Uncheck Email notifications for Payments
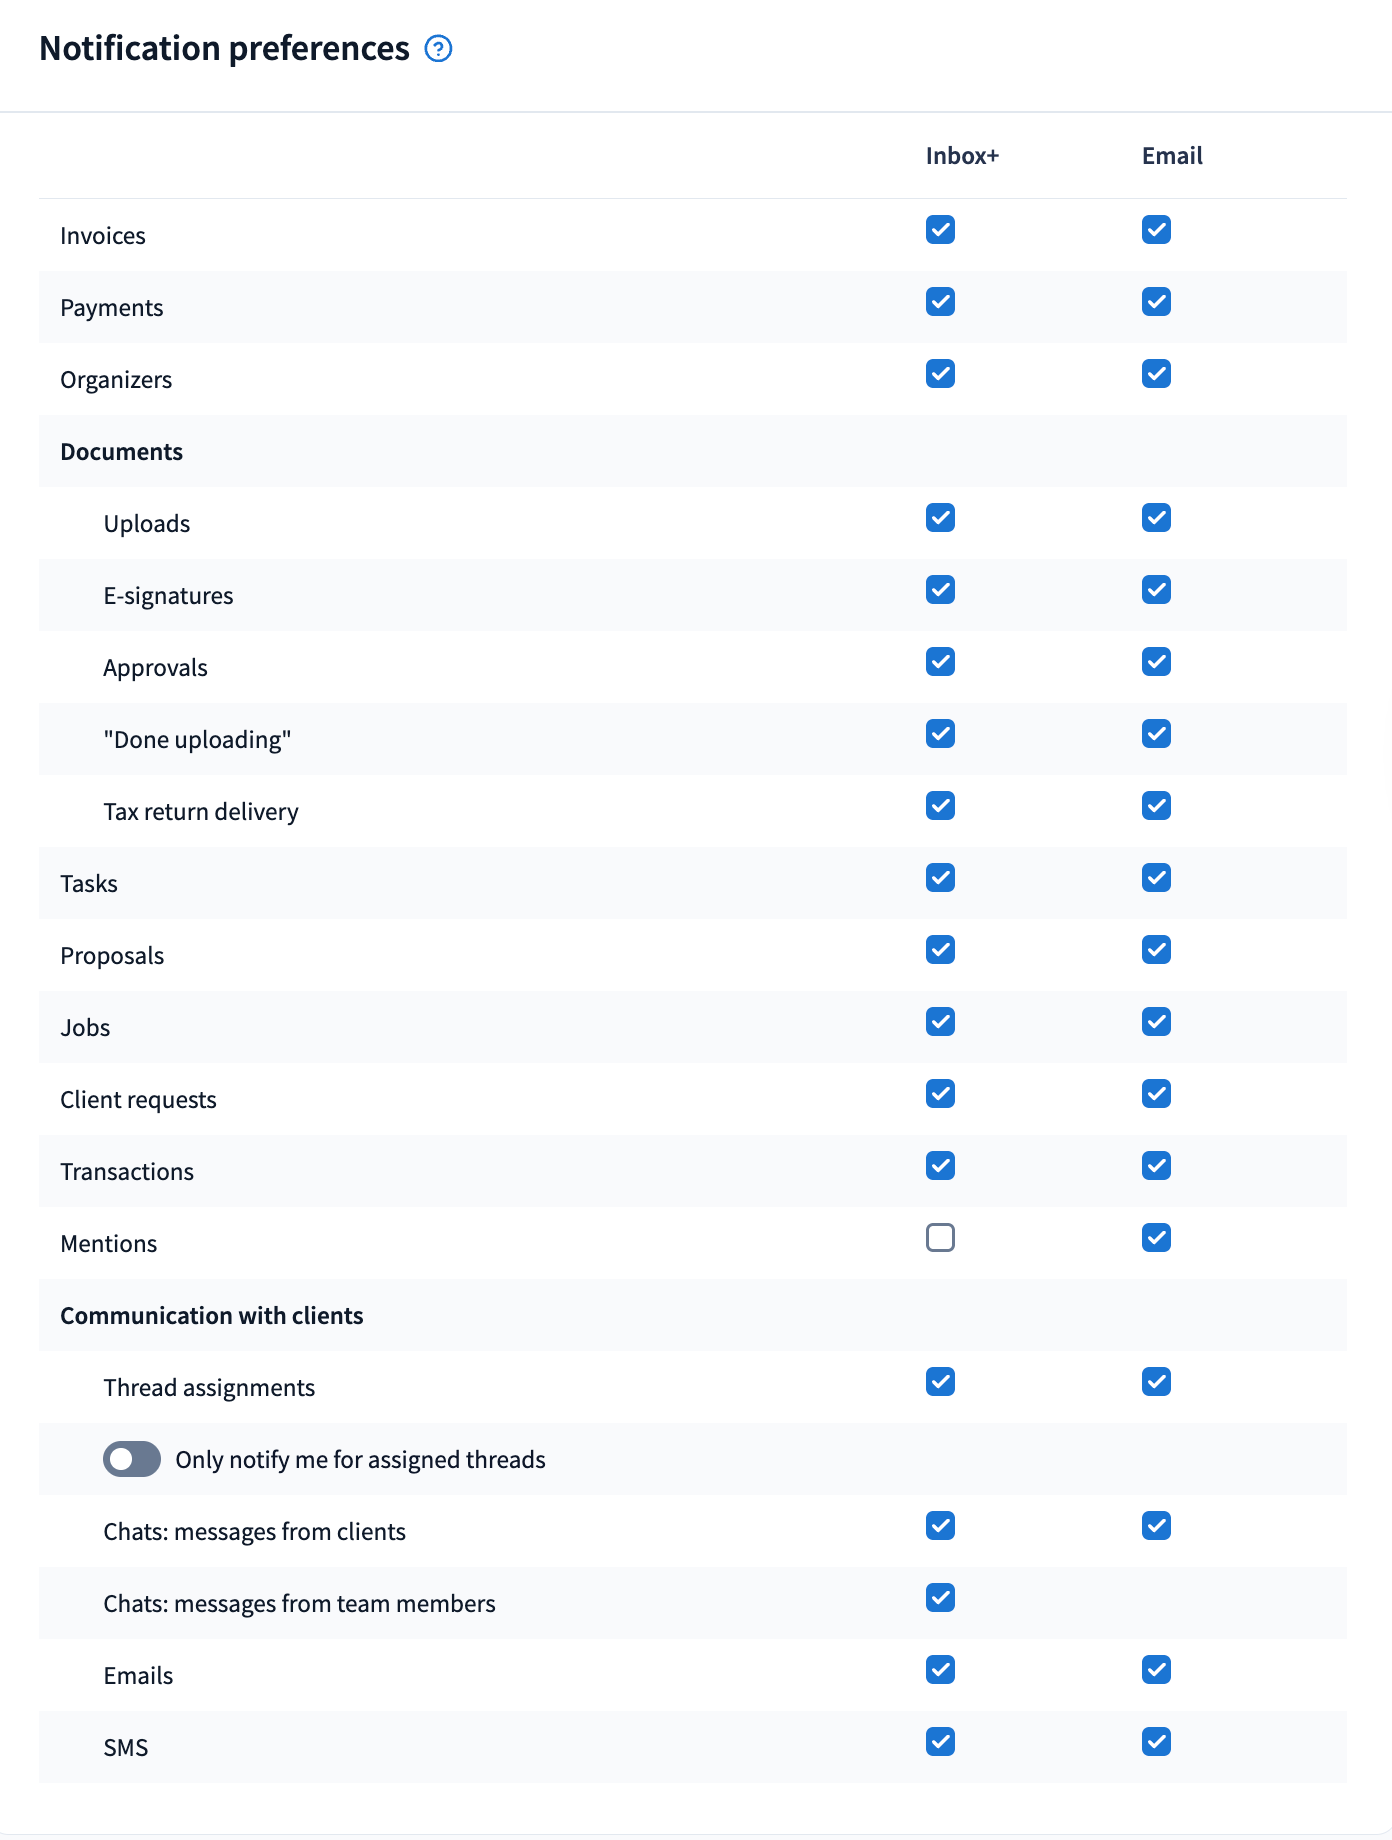Screen dimensions: 1392x1840 (x=1156, y=302)
